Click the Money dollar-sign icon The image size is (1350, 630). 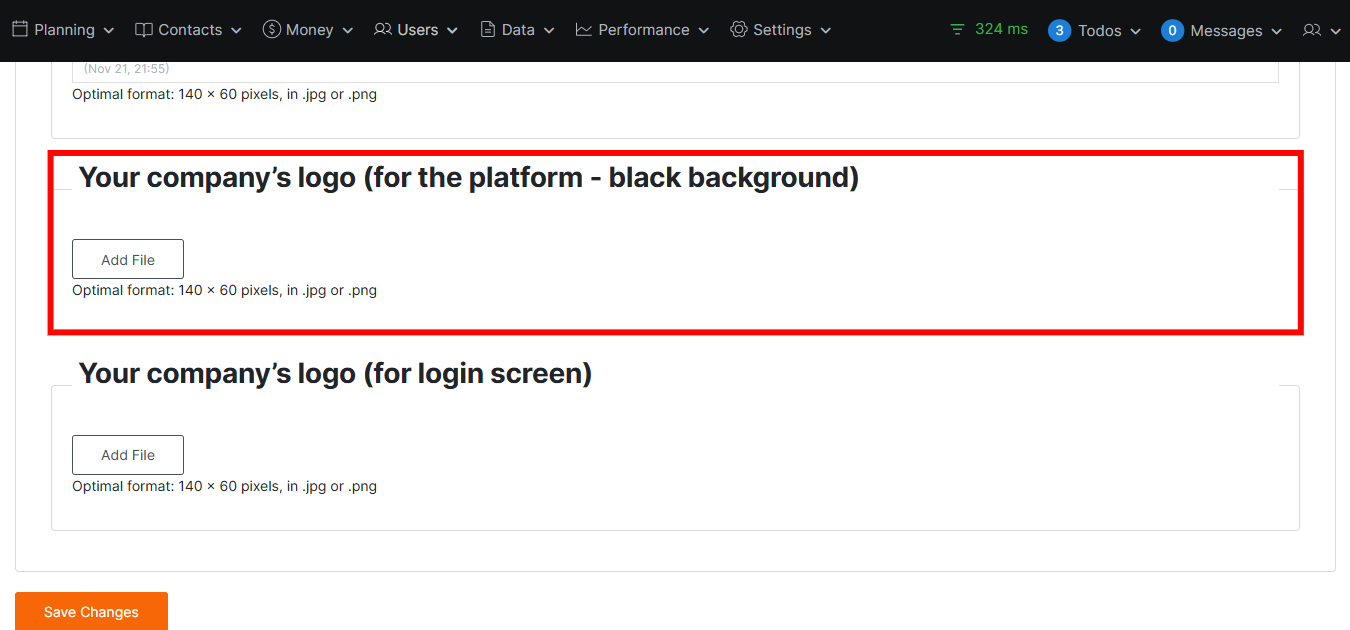point(272,30)
